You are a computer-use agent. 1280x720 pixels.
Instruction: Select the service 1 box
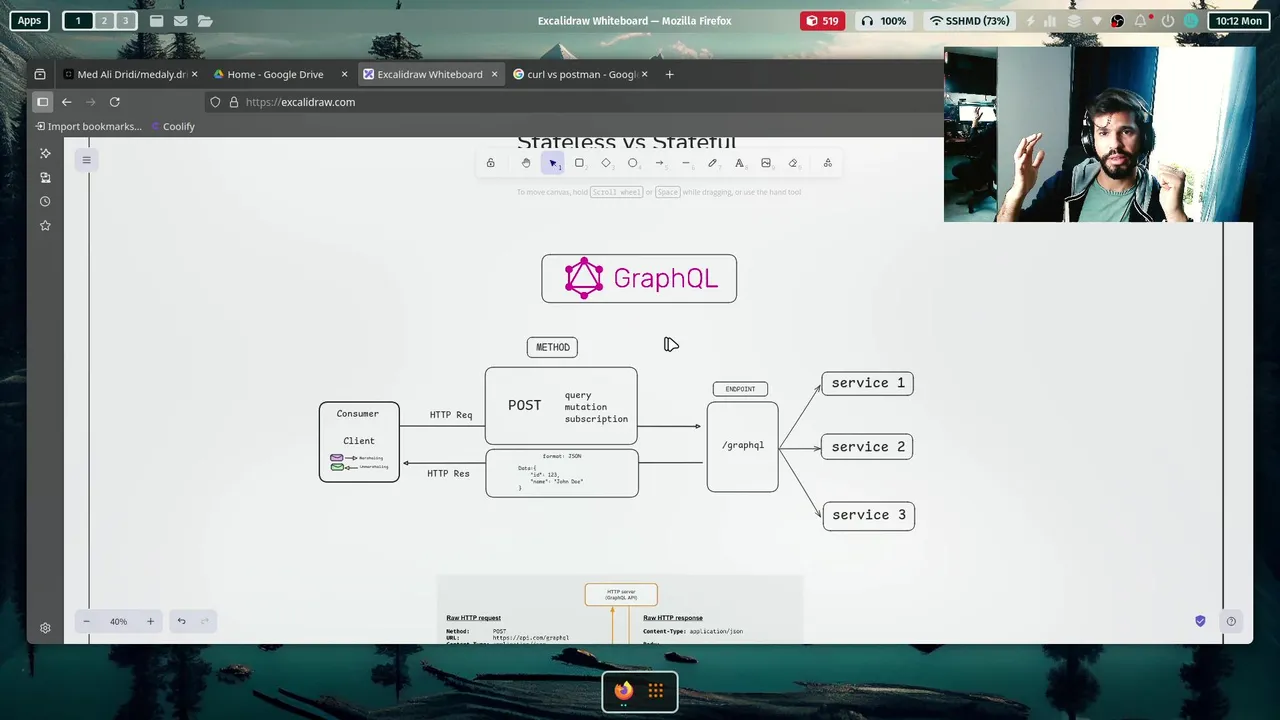coord(867,383)
